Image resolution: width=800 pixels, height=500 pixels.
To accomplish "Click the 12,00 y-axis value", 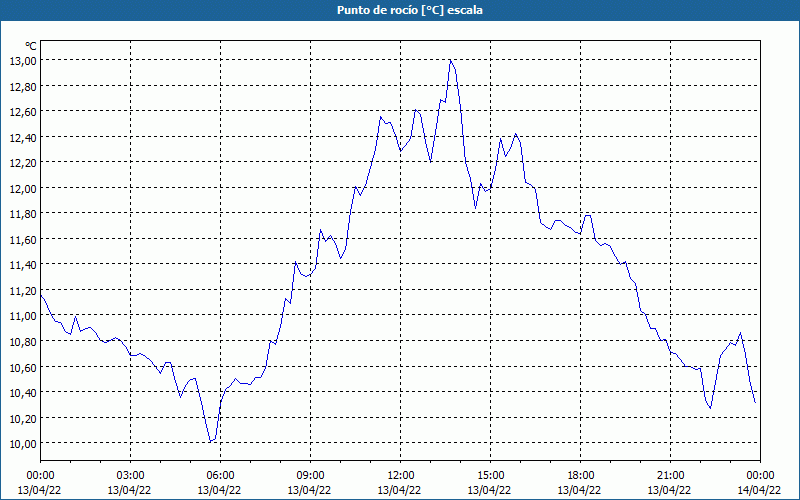I will 23,188.
